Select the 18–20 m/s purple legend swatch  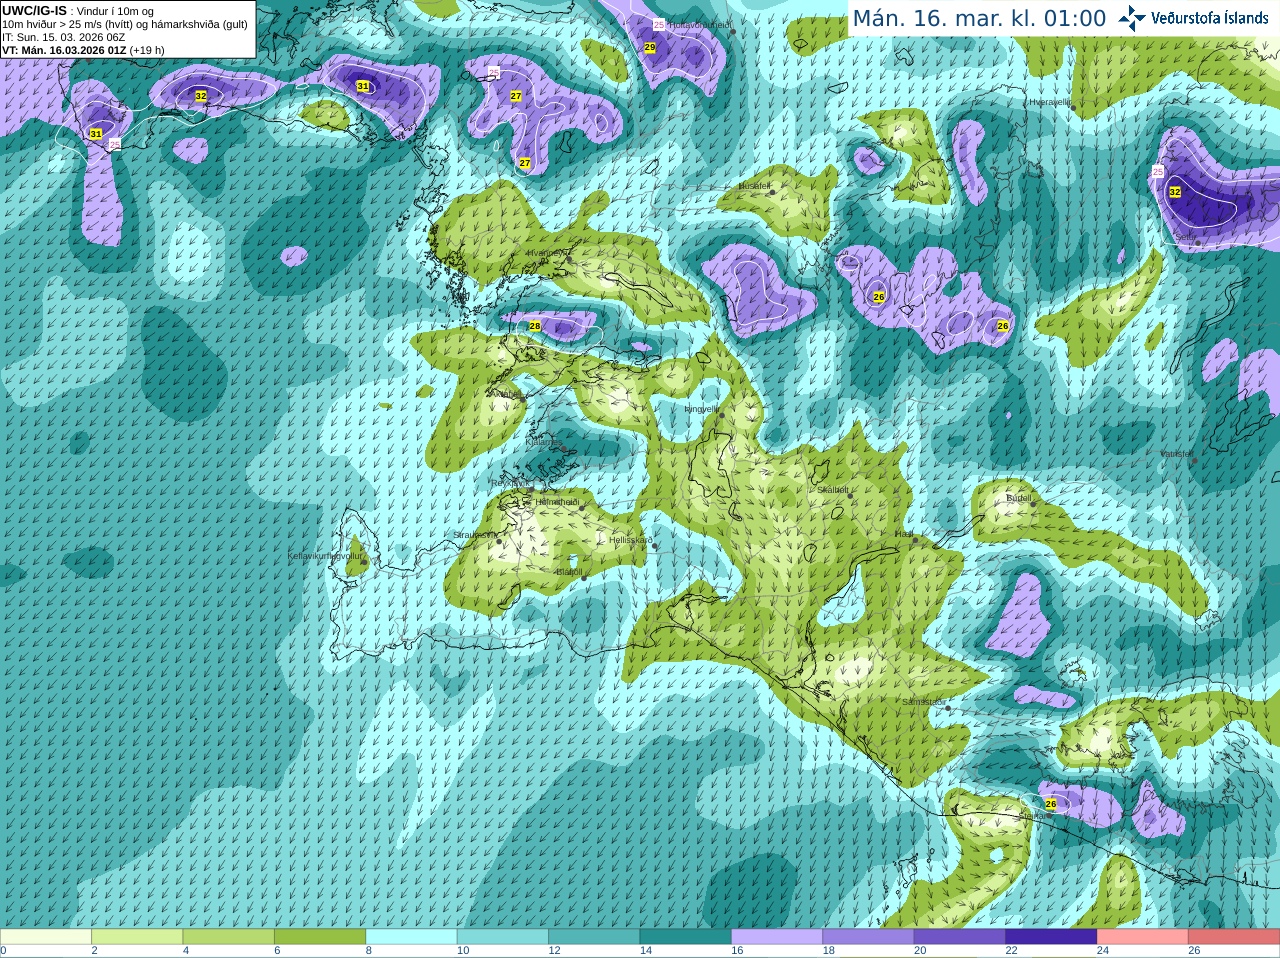868,937
